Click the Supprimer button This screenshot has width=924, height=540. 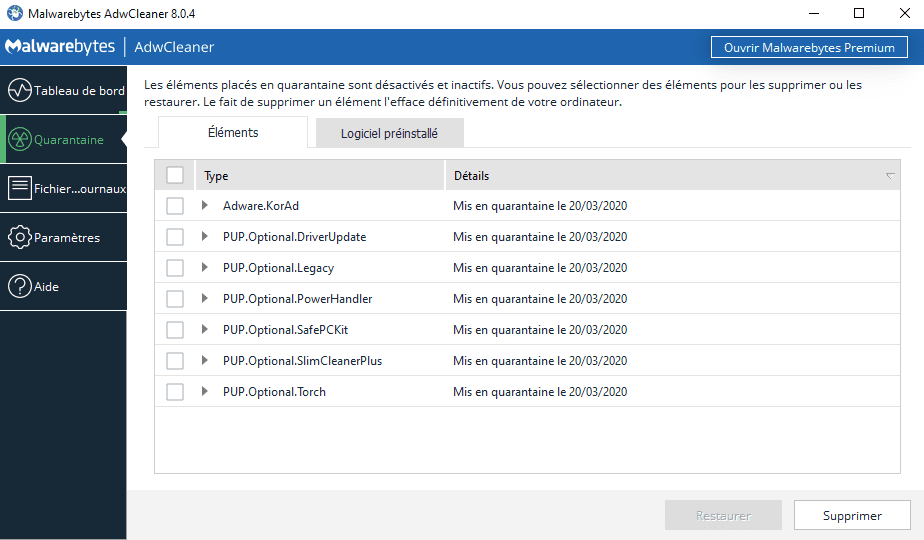pos(852,515)
